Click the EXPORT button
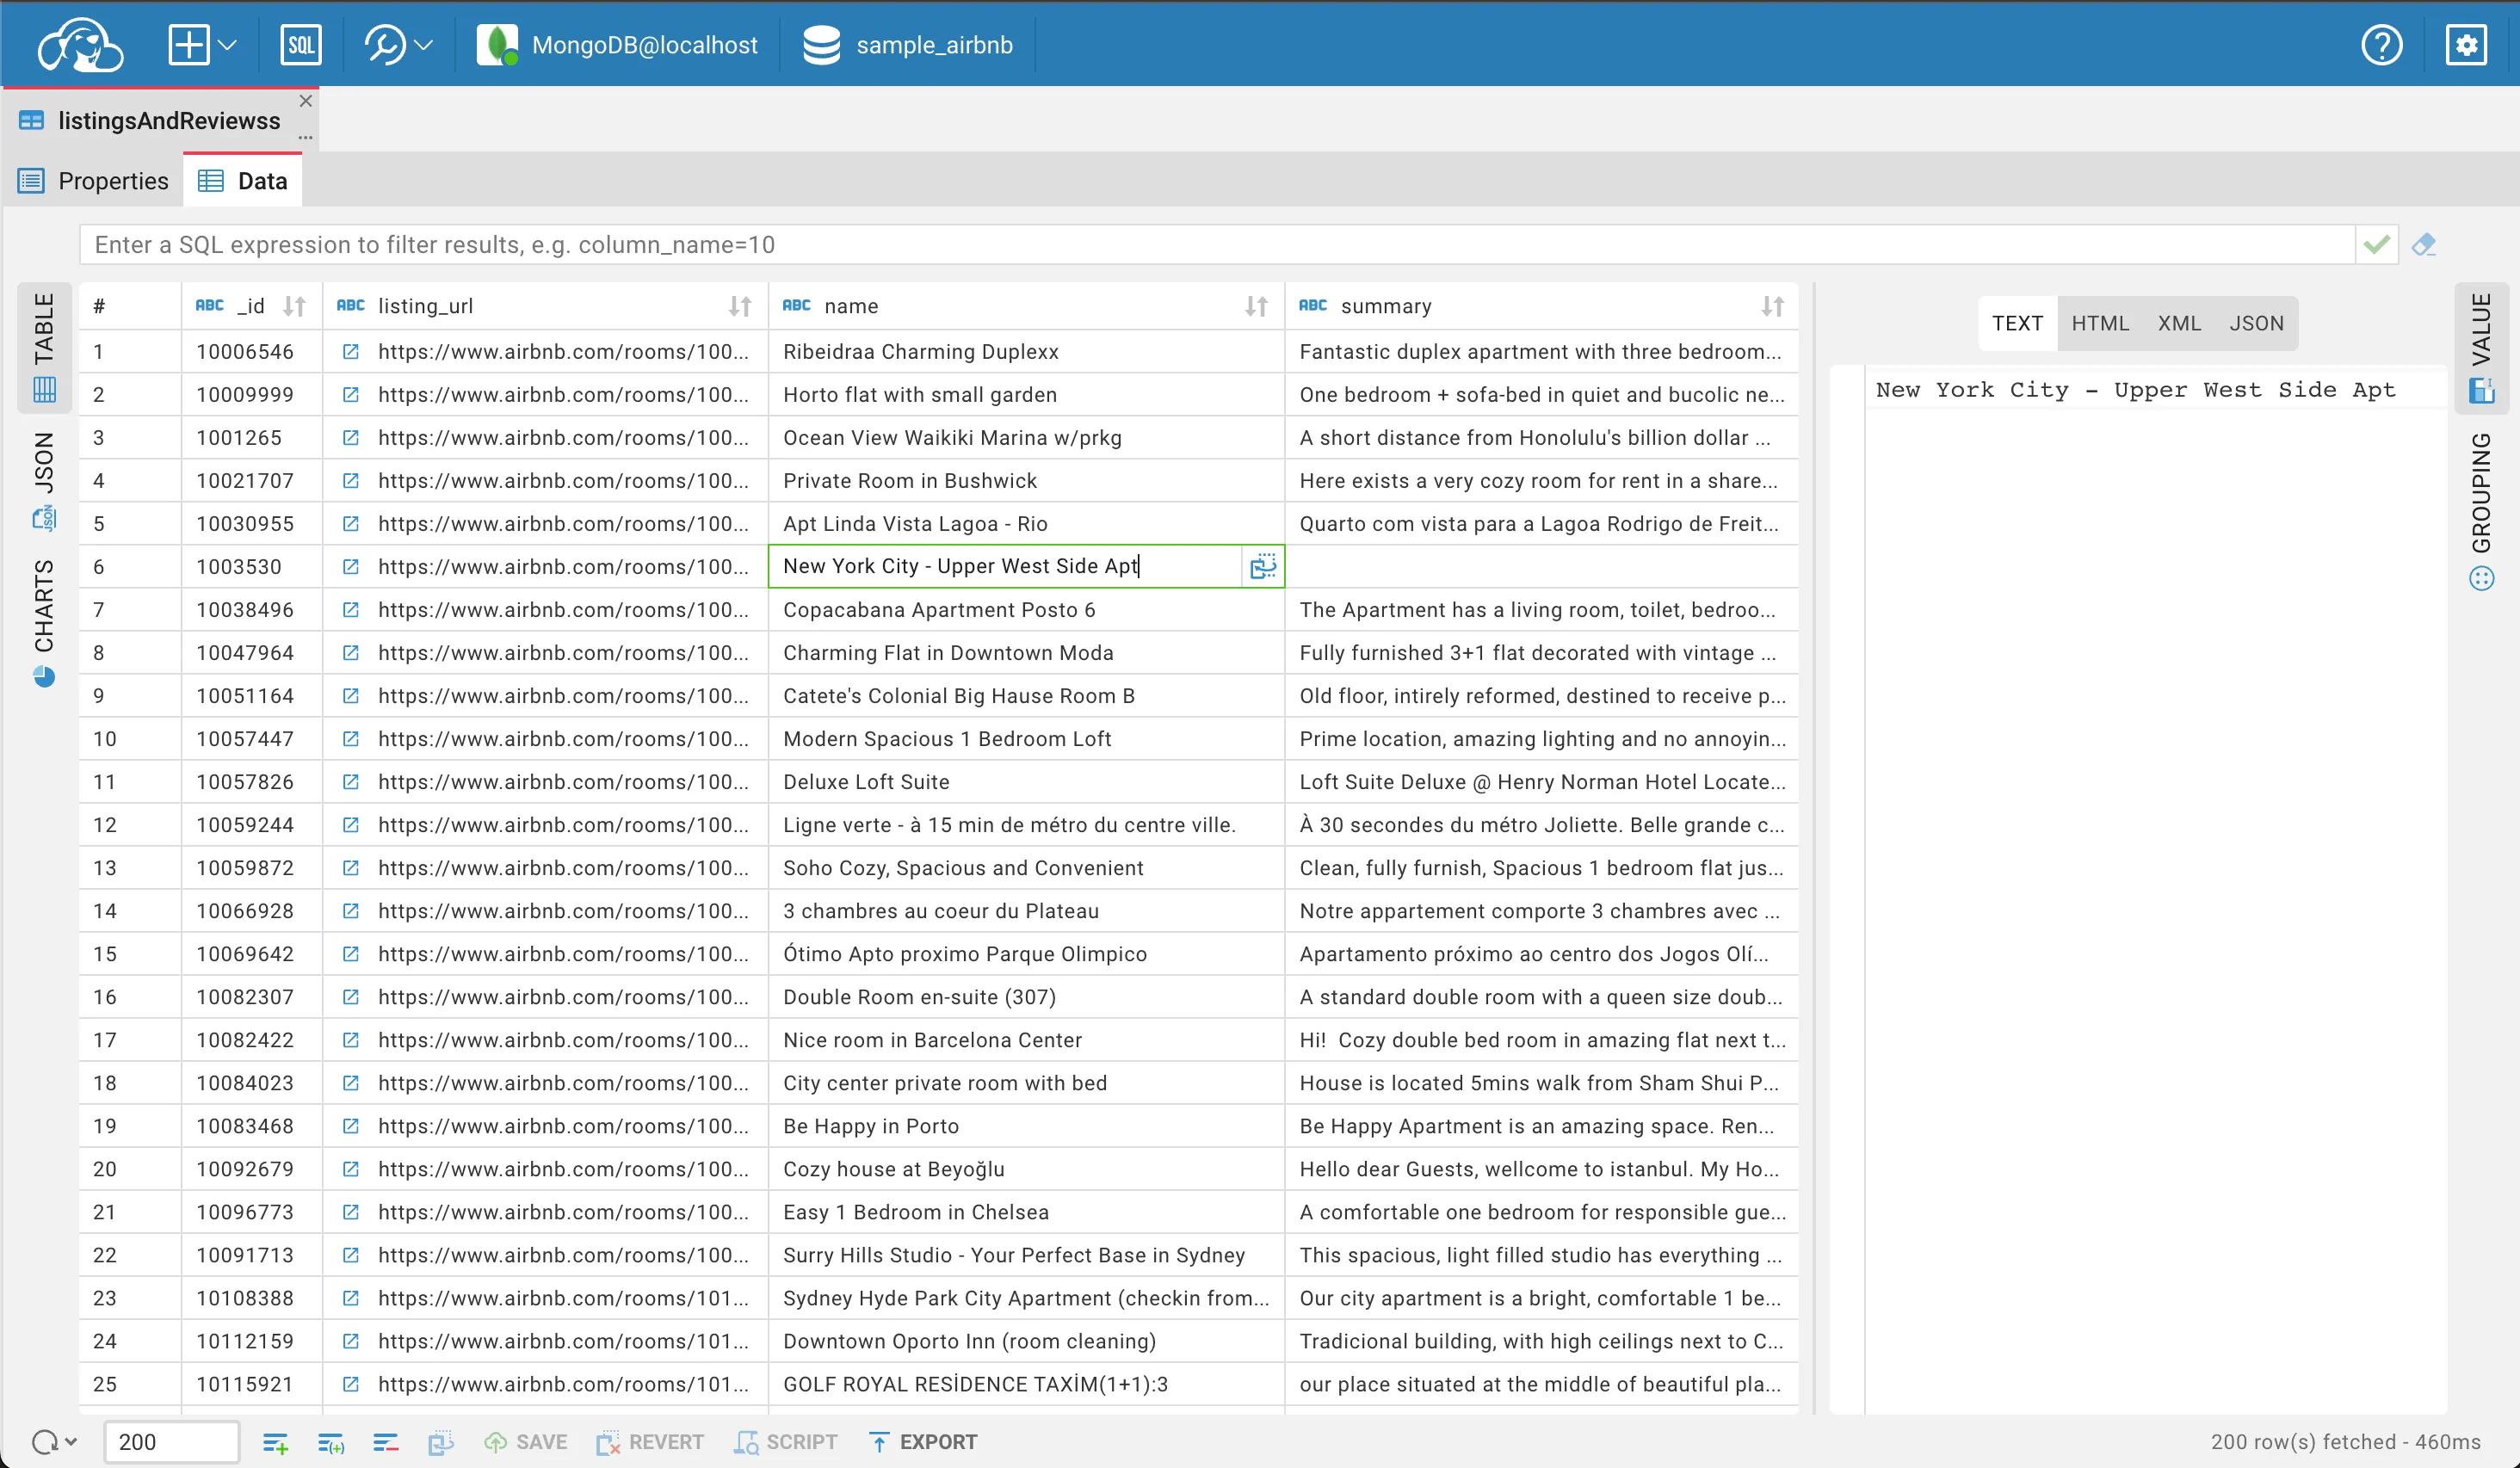2520x1468 pixels. (x=922, y=1442)
